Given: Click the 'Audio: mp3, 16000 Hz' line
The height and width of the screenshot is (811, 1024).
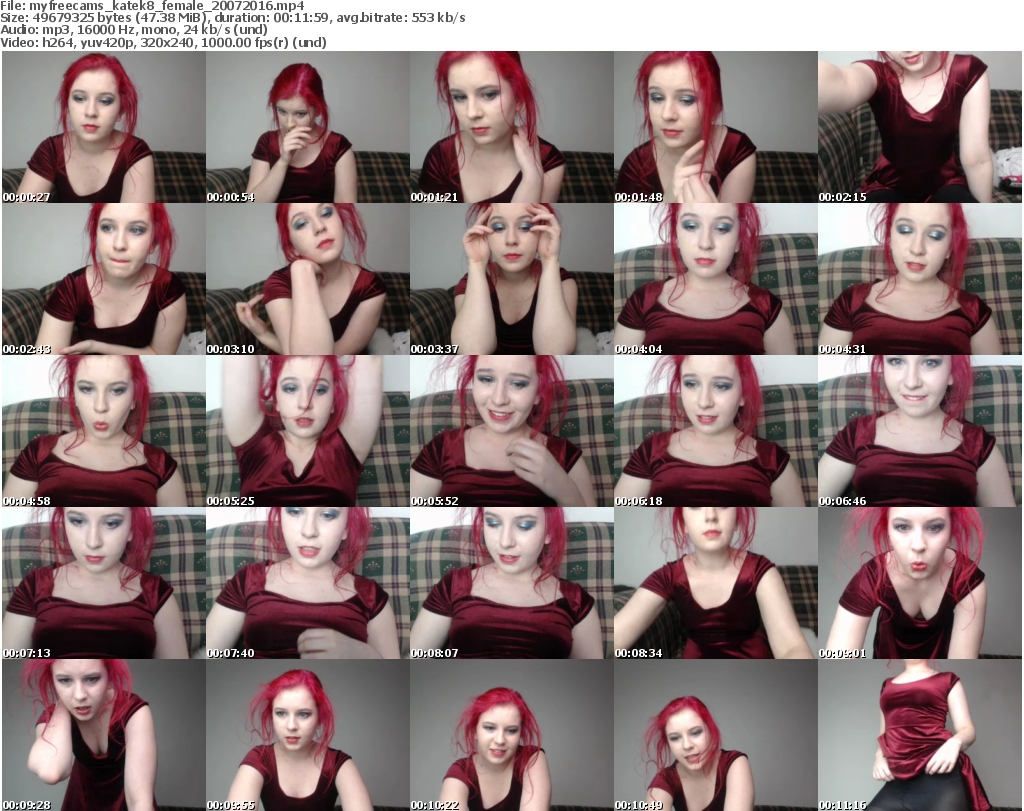Looking at the screenshot, I should point(134,30).
